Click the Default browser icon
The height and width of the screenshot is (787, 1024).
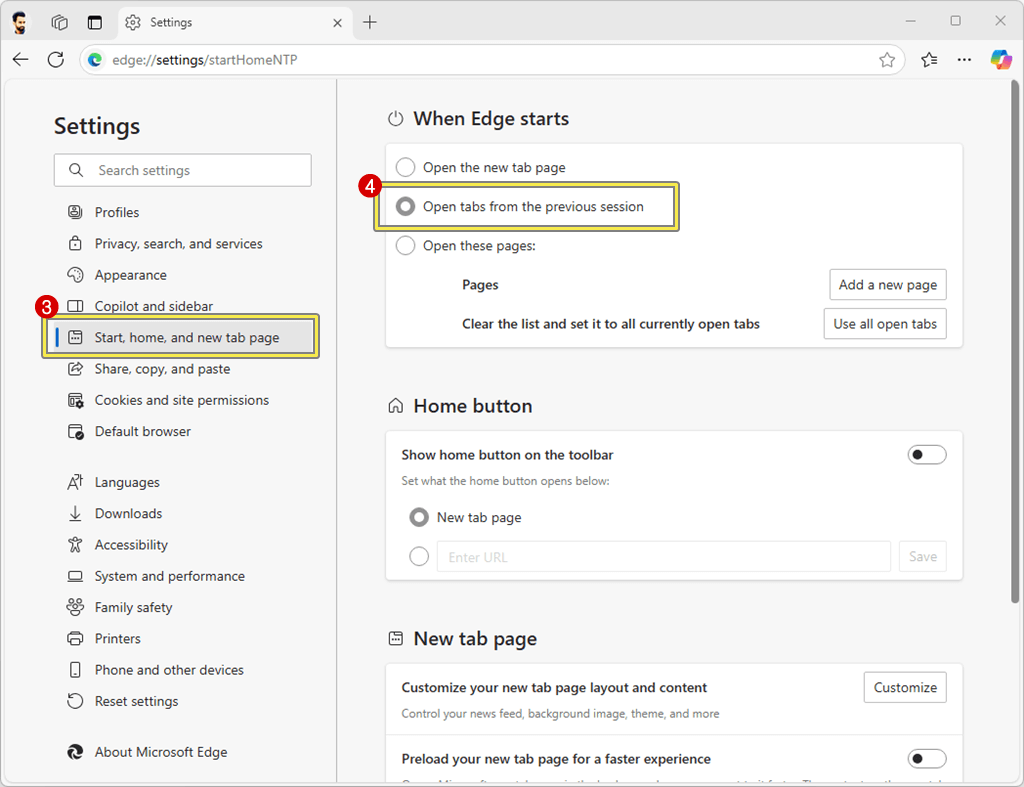point(76,432)
